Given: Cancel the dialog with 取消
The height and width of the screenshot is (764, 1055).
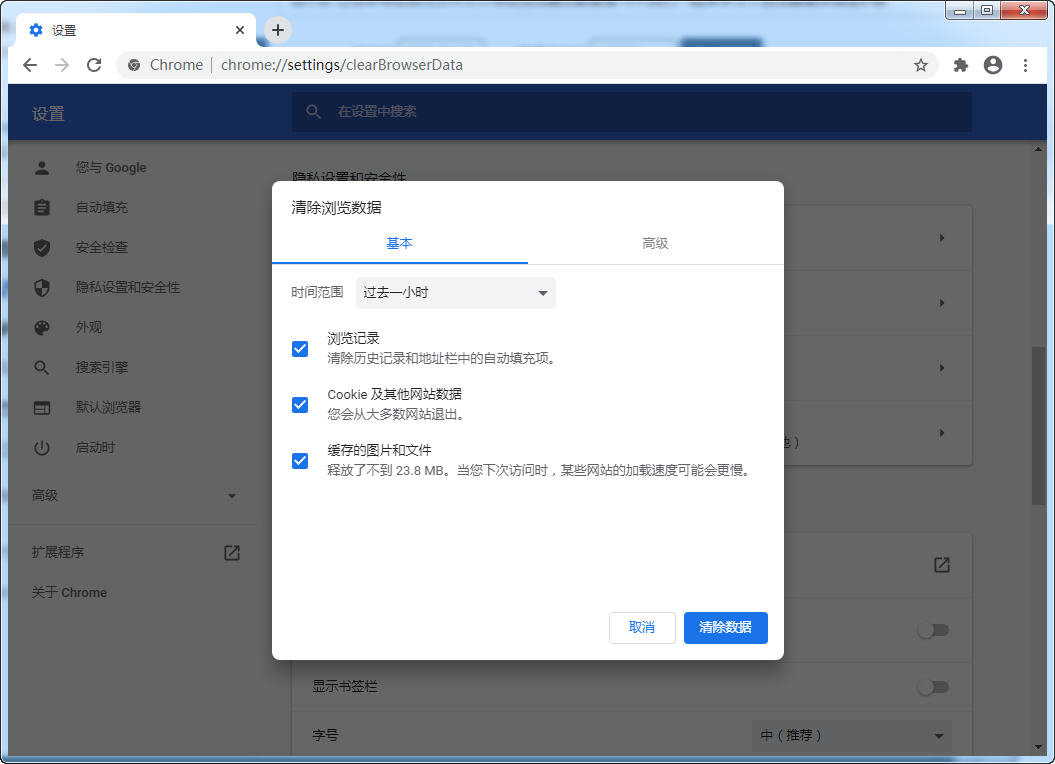Looking at the screenshot, I should coord(642,628).
